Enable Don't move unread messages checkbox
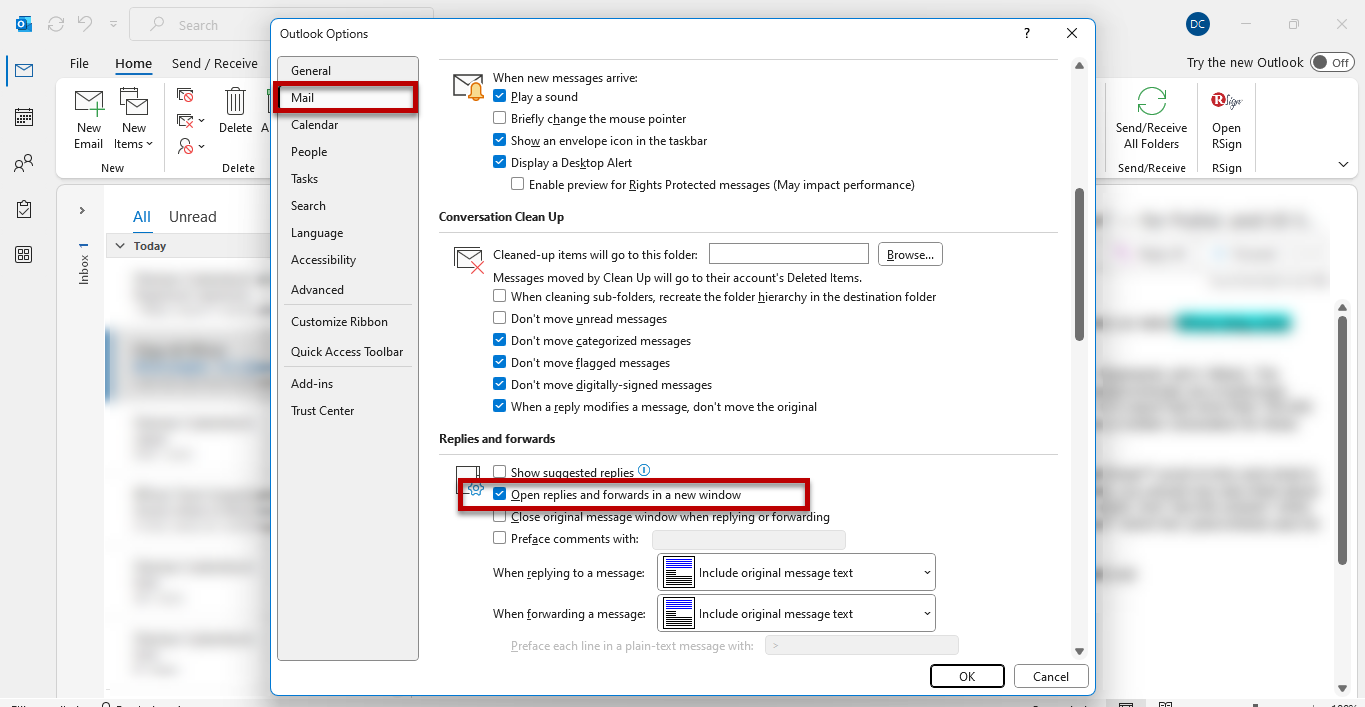1365x707 pixels. point(500,319)
